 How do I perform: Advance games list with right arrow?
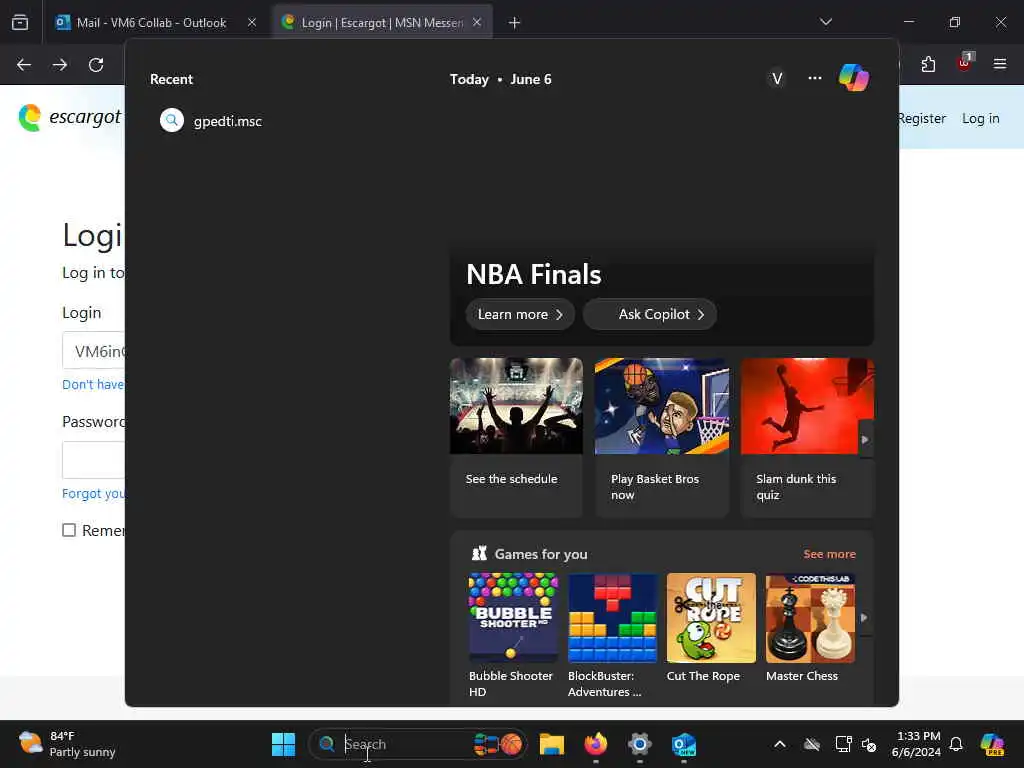point(864,618)
